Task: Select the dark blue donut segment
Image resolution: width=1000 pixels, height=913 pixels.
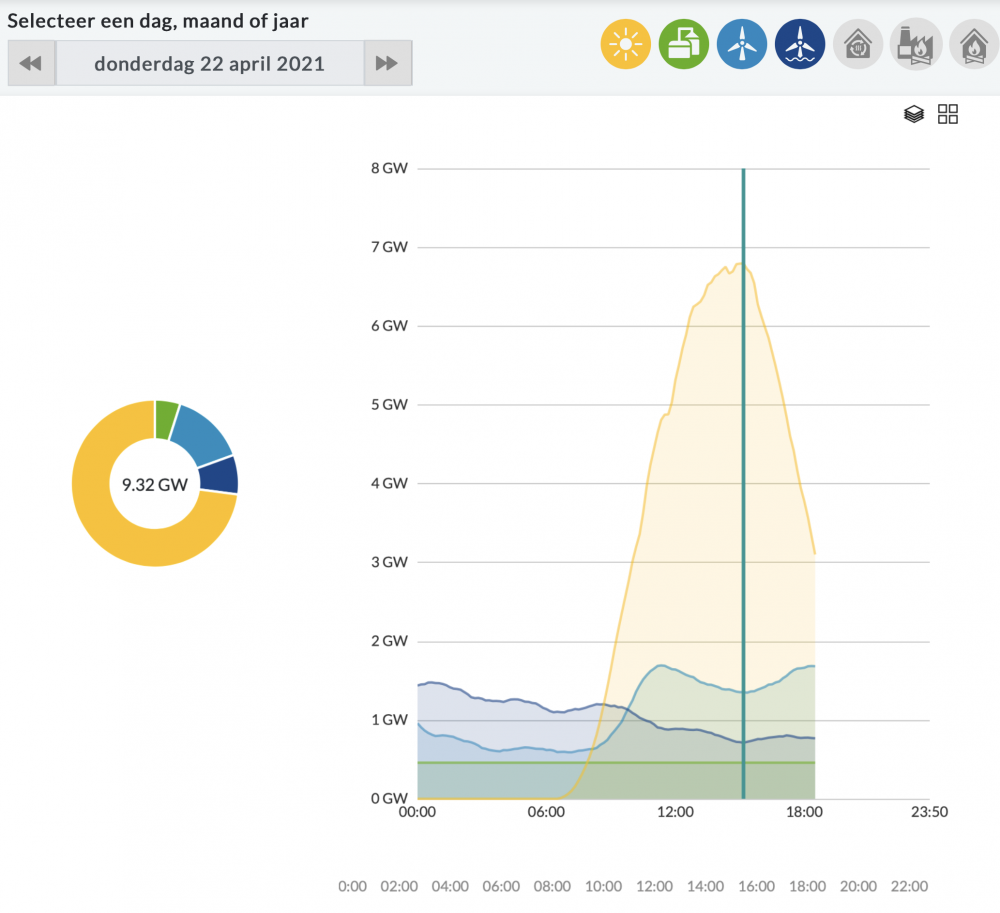Action: coord(219,475)
